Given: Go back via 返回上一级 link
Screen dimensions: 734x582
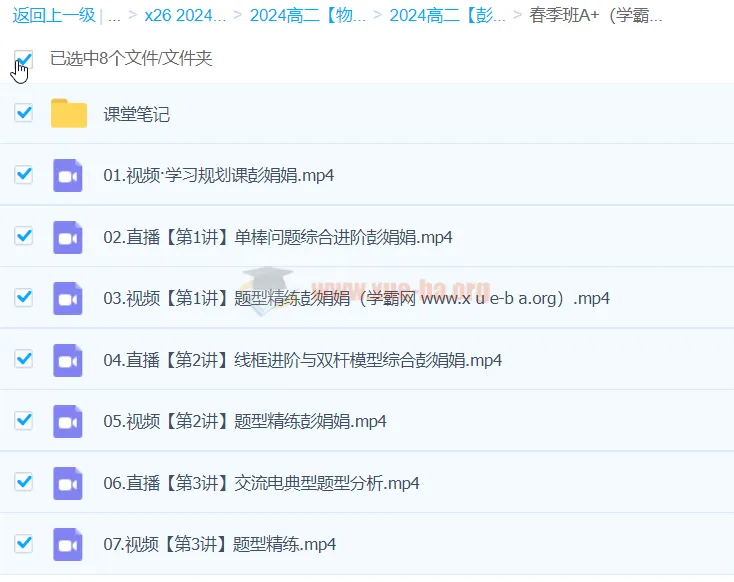Looking at the screenshot, I should (53, 16).
